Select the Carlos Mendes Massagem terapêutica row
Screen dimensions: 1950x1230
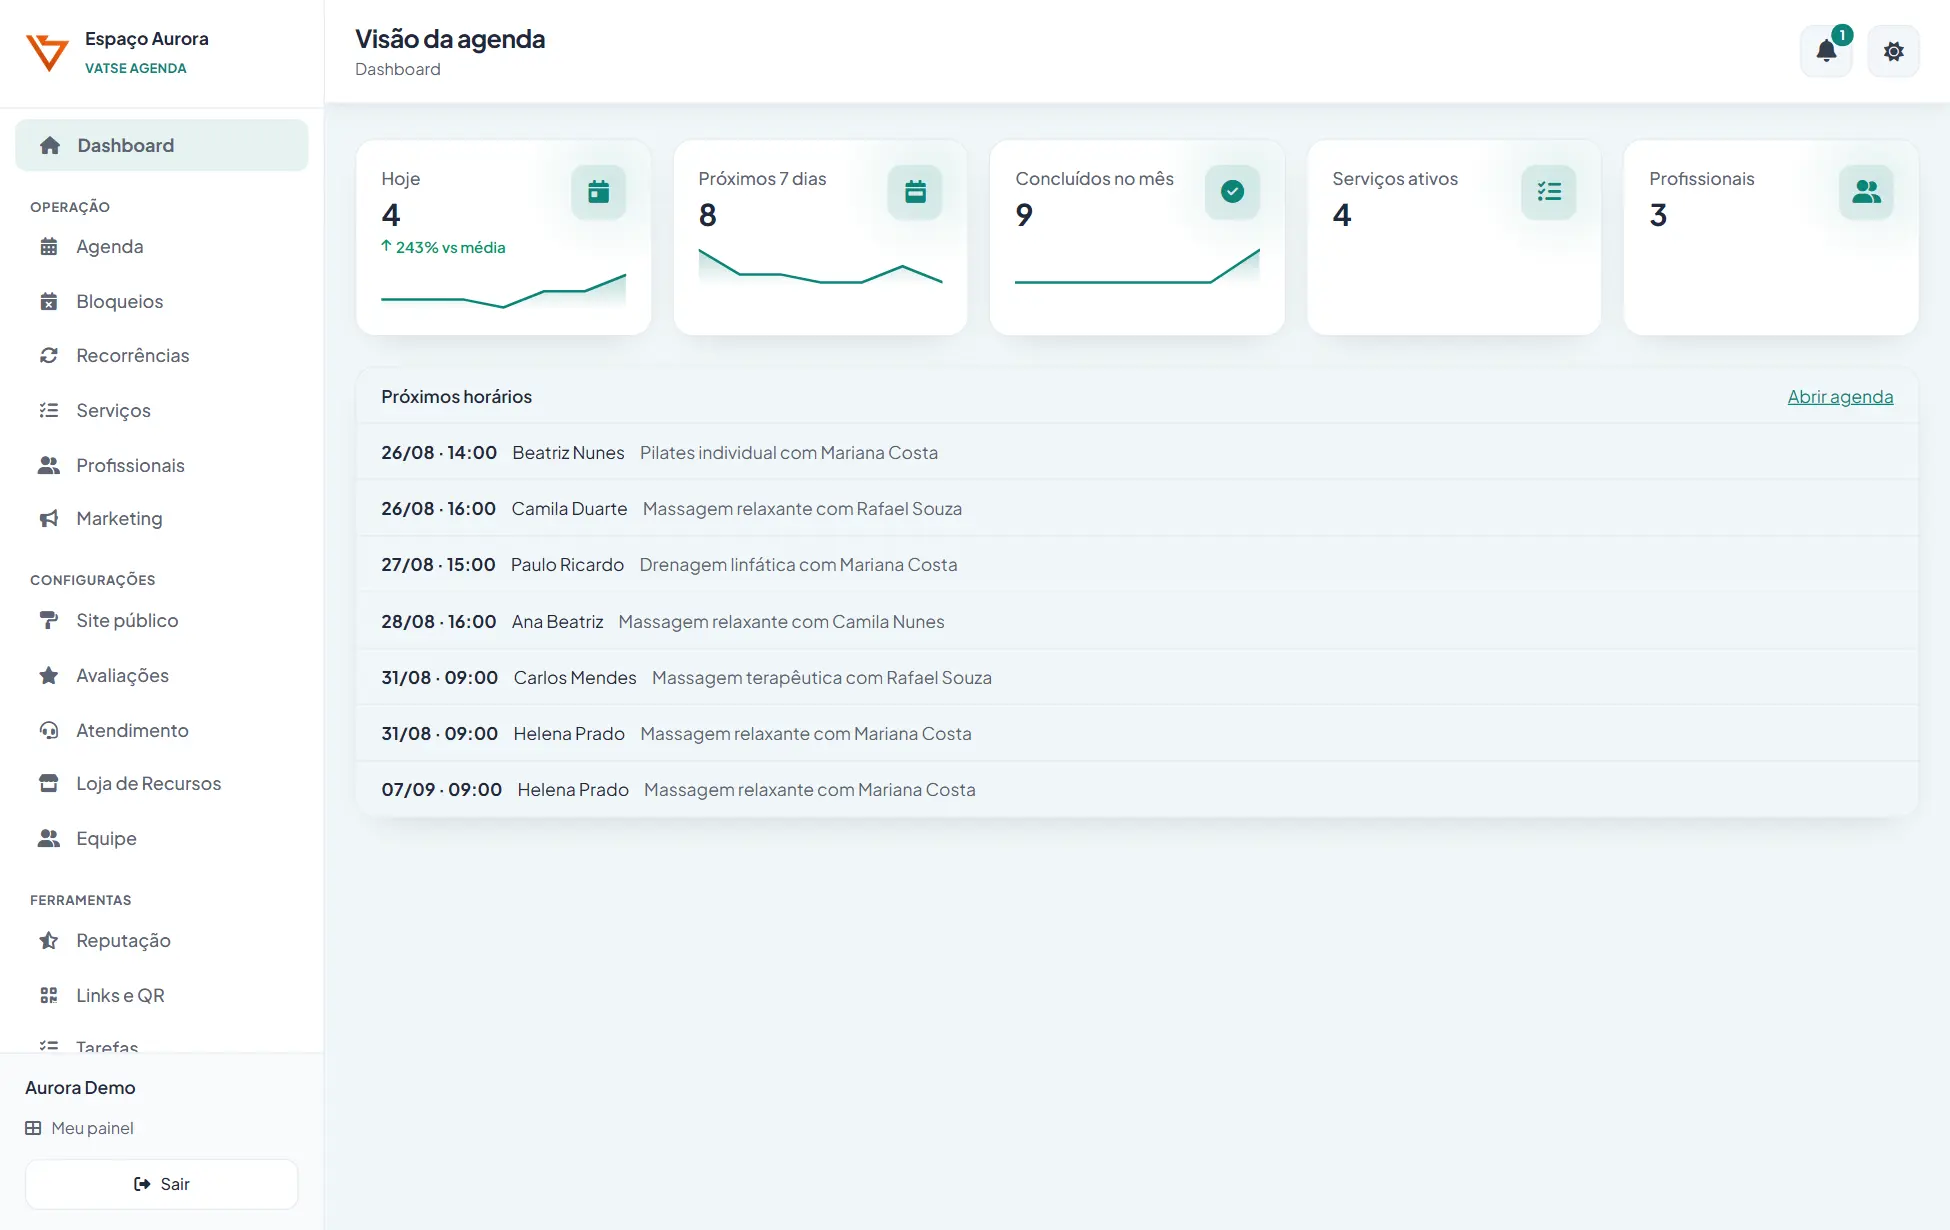[x=1137, y=678]
